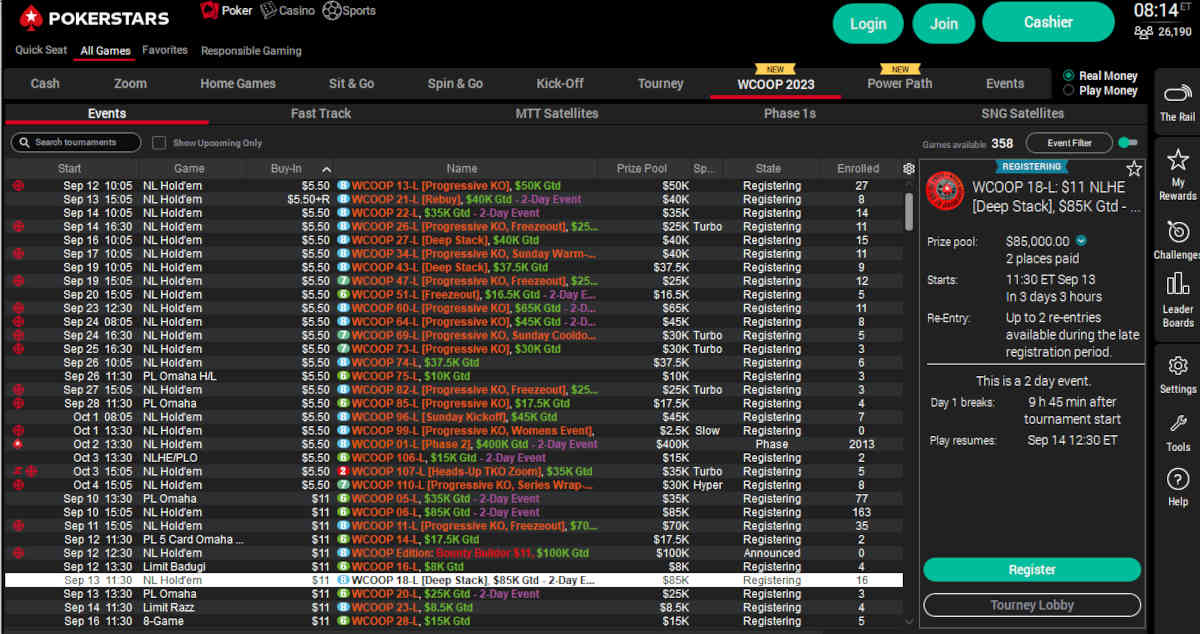Open the Responsible Gaming link

[251, 51]
